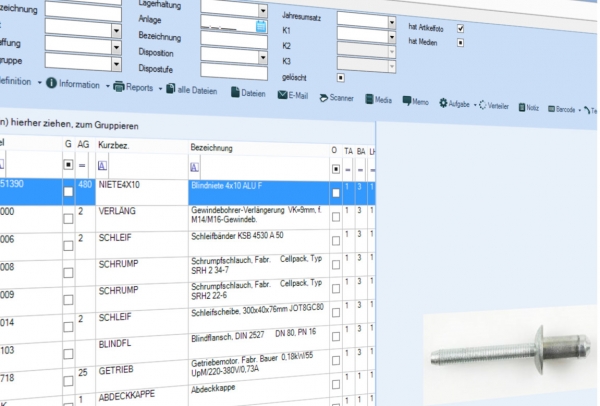The image size is (600, 406).
Task: Click the Barcode toolbar button
Action: point(562,107)
